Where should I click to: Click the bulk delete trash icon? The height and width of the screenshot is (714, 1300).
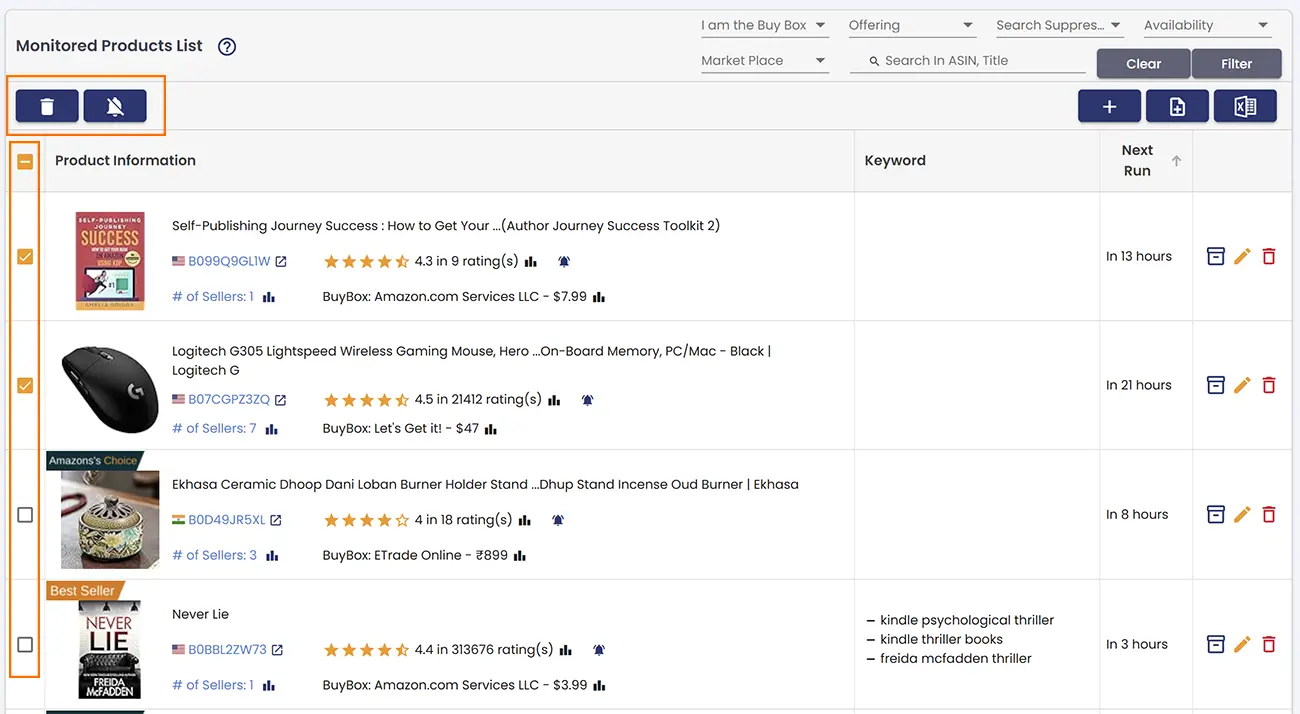click(46, 105)
